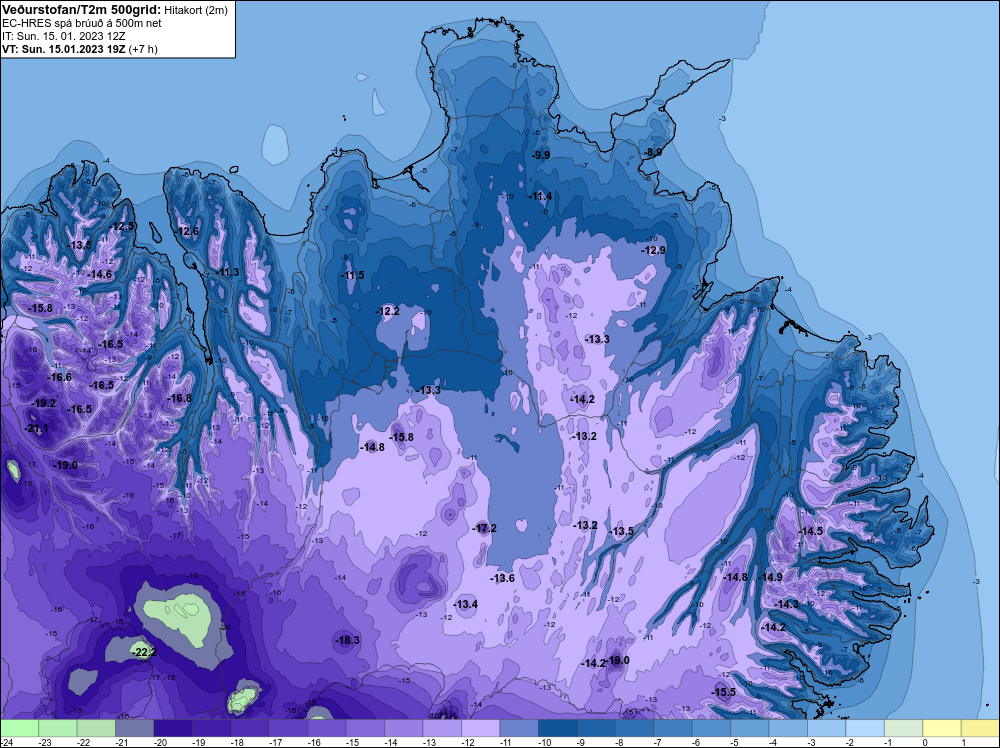Select the gray legend swatch labeled -21

point(135,728)
